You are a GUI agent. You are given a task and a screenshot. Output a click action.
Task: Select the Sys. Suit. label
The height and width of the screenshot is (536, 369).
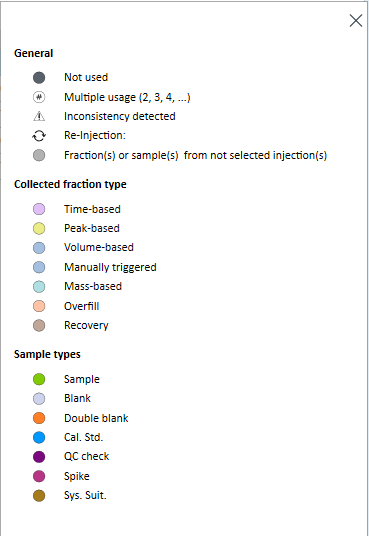tap(85, 495)
